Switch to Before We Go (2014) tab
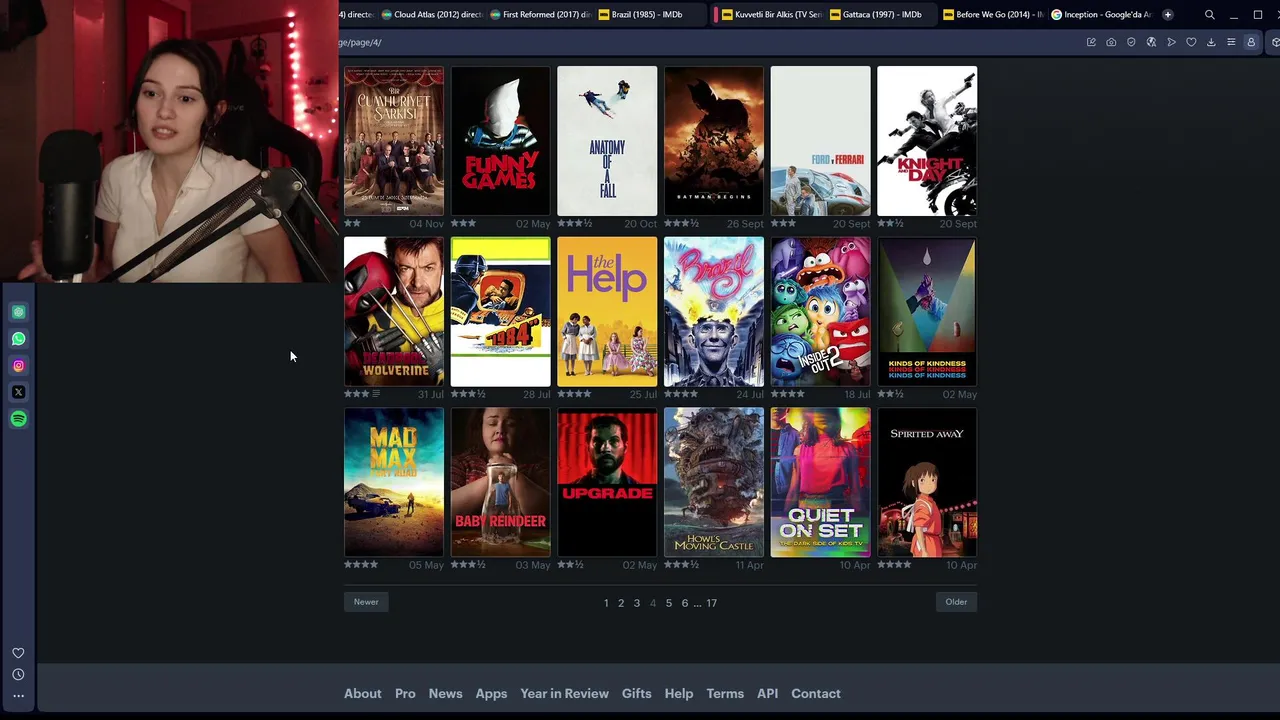 point(994,14)
